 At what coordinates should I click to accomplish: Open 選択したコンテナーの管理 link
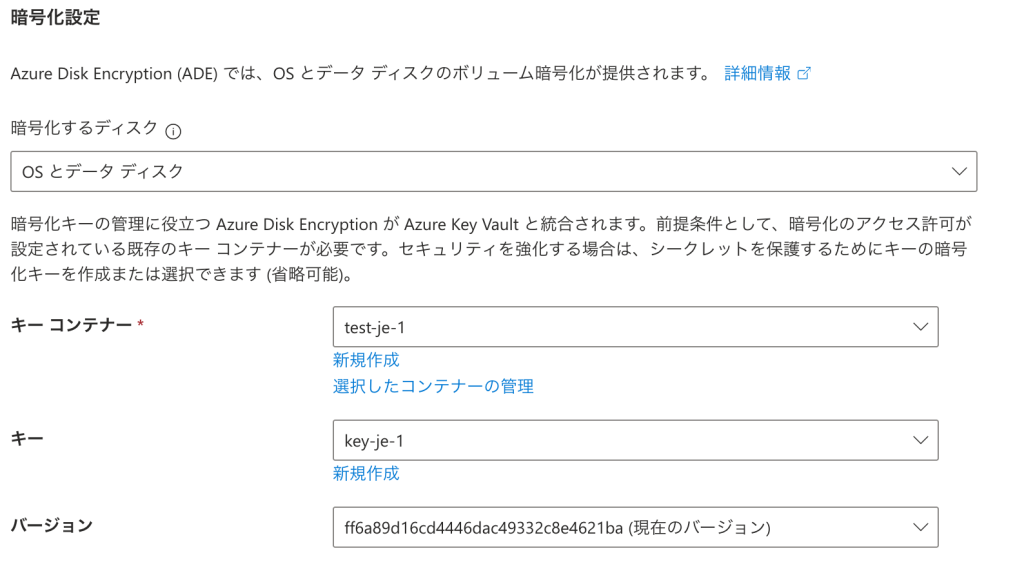[433, 386]
